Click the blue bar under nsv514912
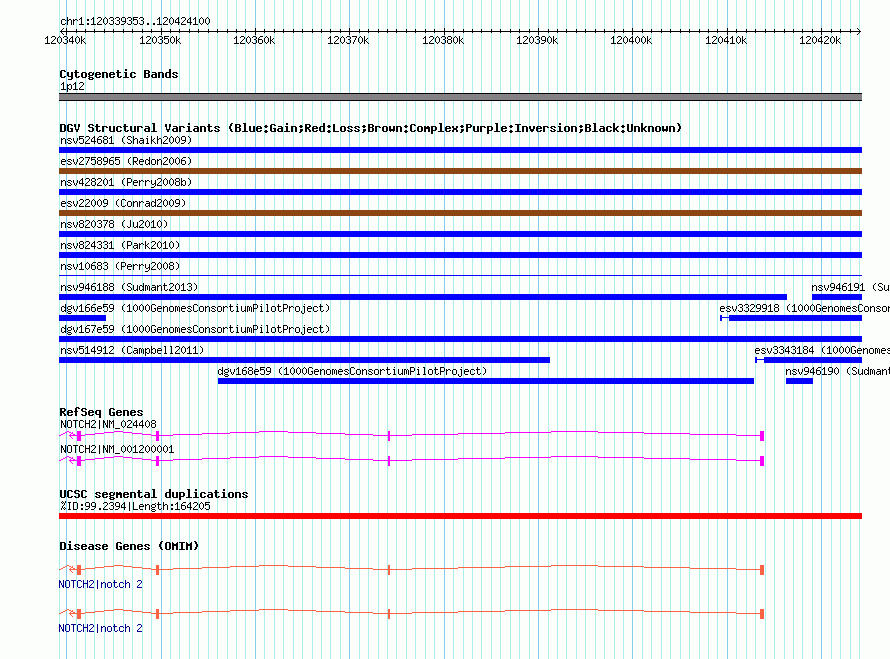This screenshot has height=659, width=890. [x=304, y=360]
